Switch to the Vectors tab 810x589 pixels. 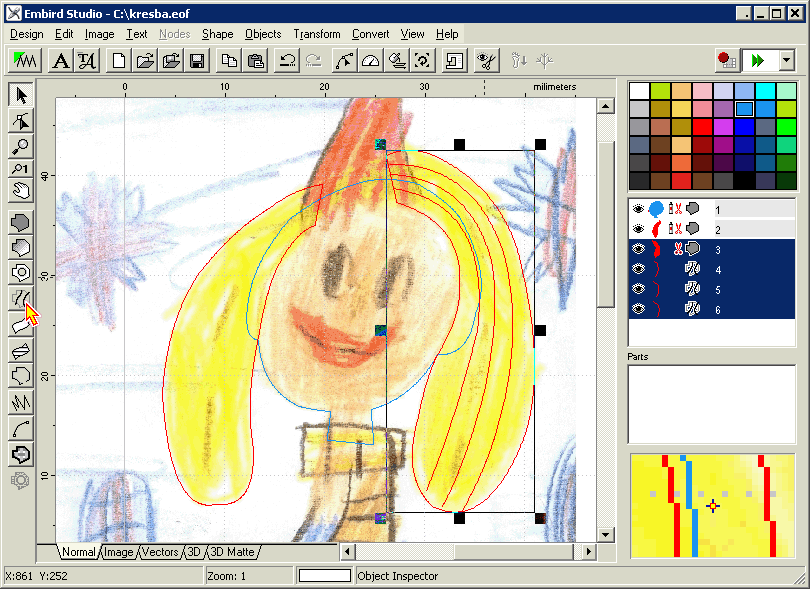click(160, 552)
